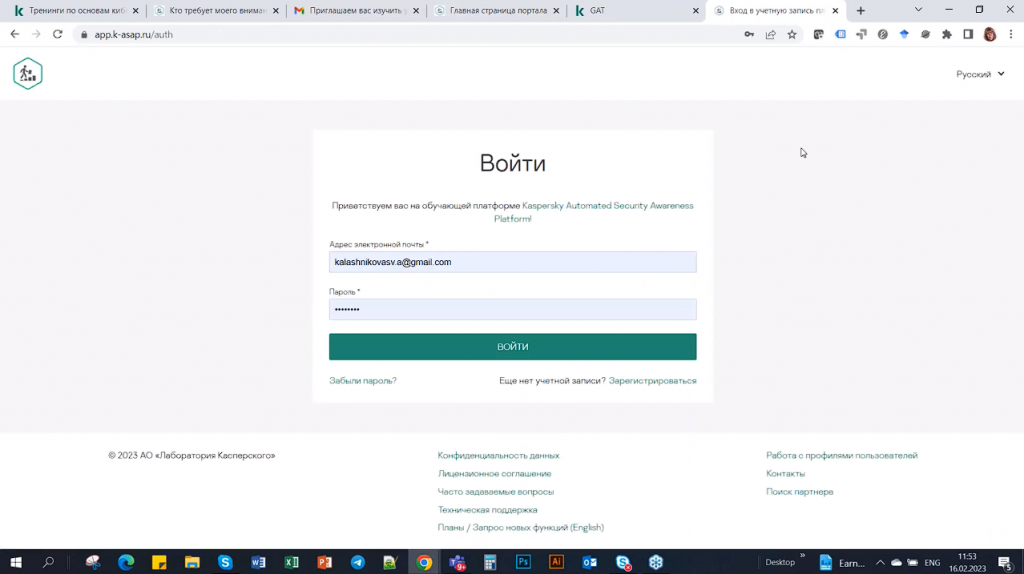Click the green ВОЙТИ button

513,347
